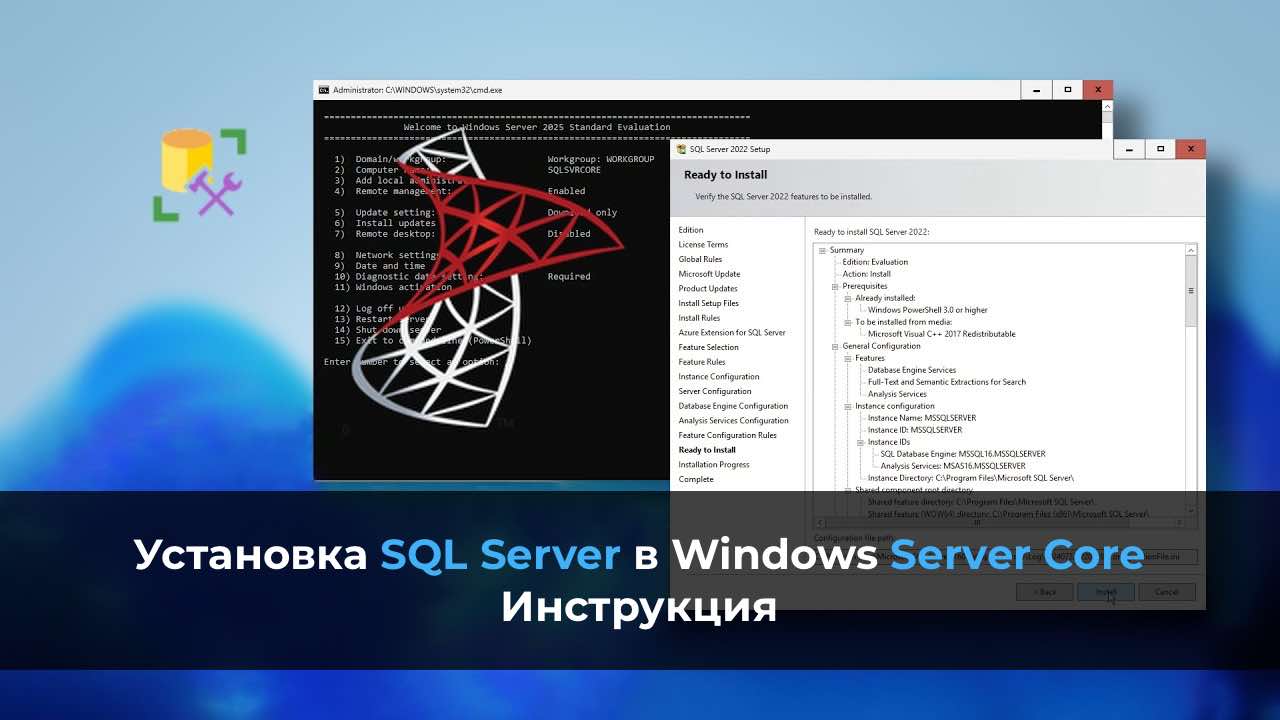Viewport: 1280px width, 720px height.
Task: Open the Microsoft Update step
Action: (709, 274)
